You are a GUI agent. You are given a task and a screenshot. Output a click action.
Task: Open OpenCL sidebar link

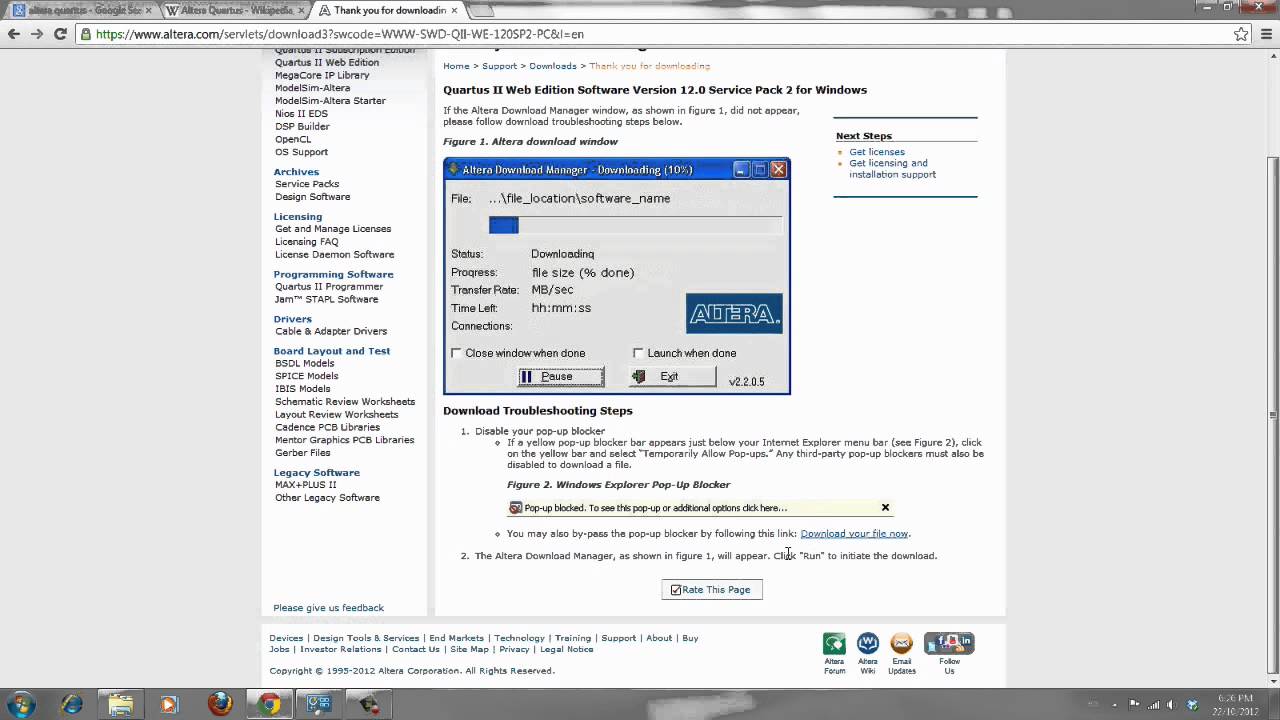(293, 139)
